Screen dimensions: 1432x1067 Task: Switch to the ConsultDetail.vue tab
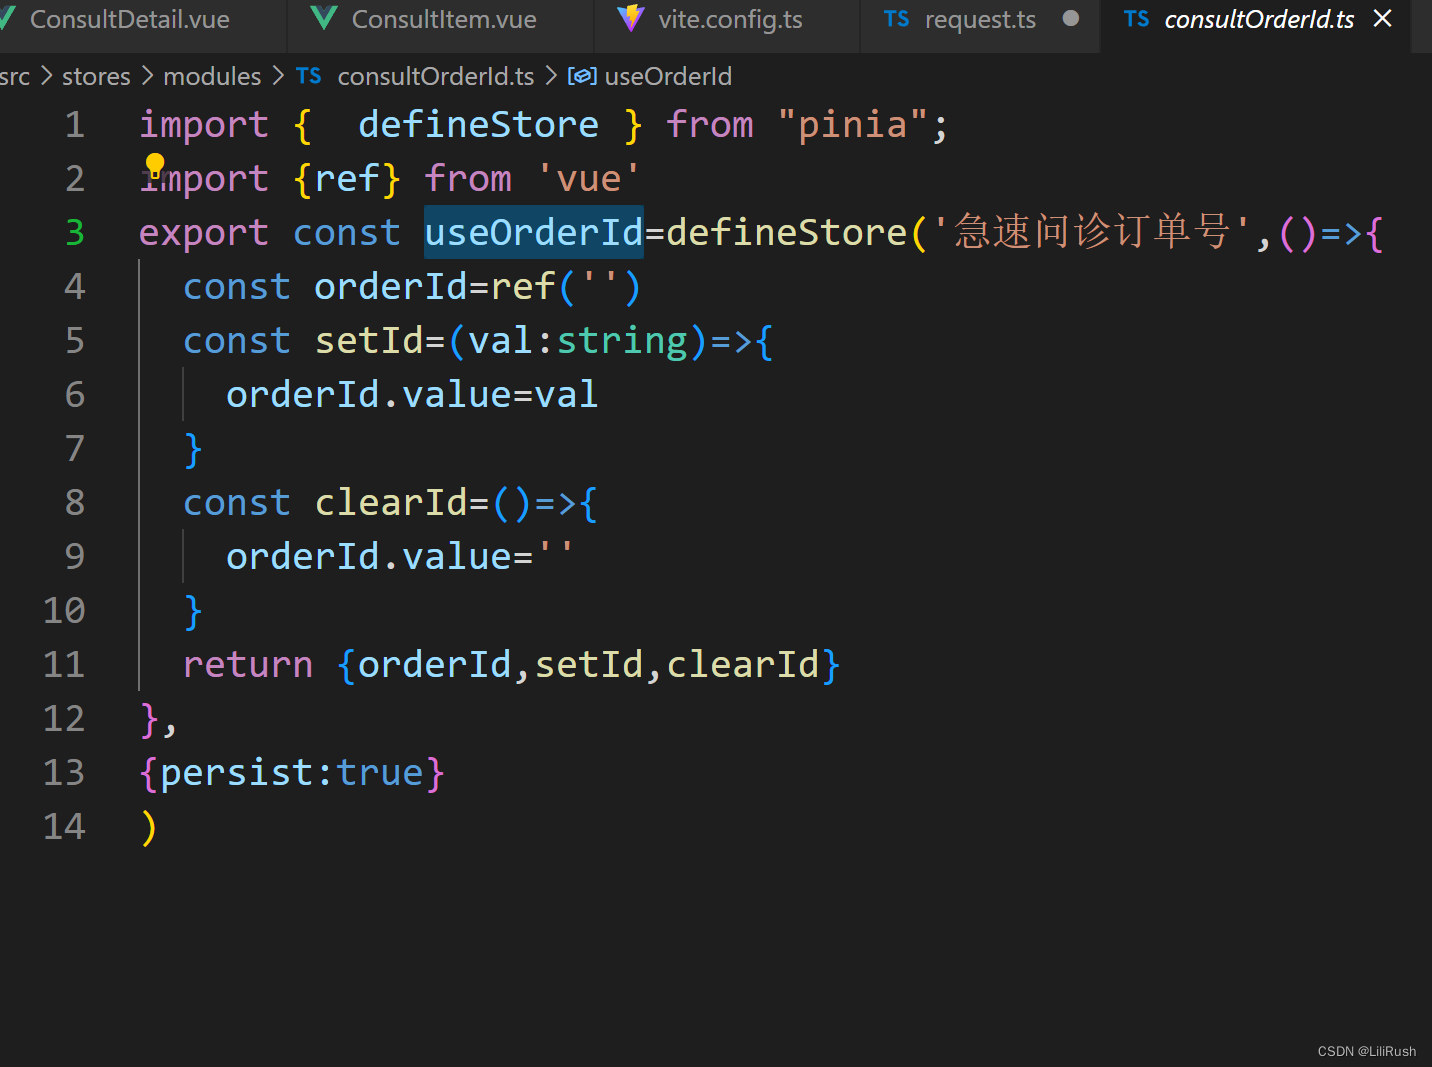click(x=130, y=18)
